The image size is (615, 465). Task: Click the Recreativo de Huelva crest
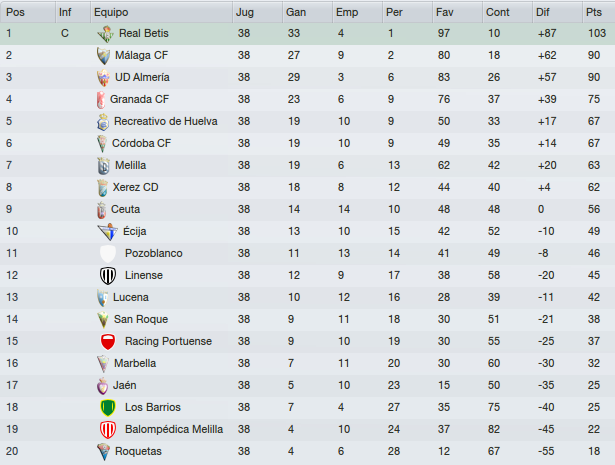click(103, 122)
